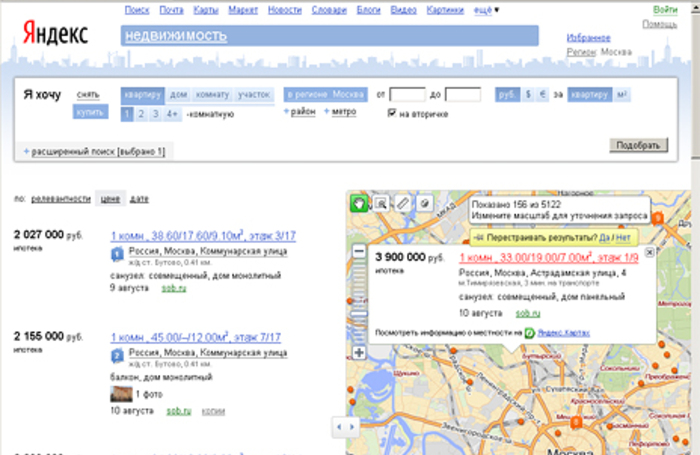Open 'Помощь' help link
This screenshot has width=700, height=455.
[659, 24]
